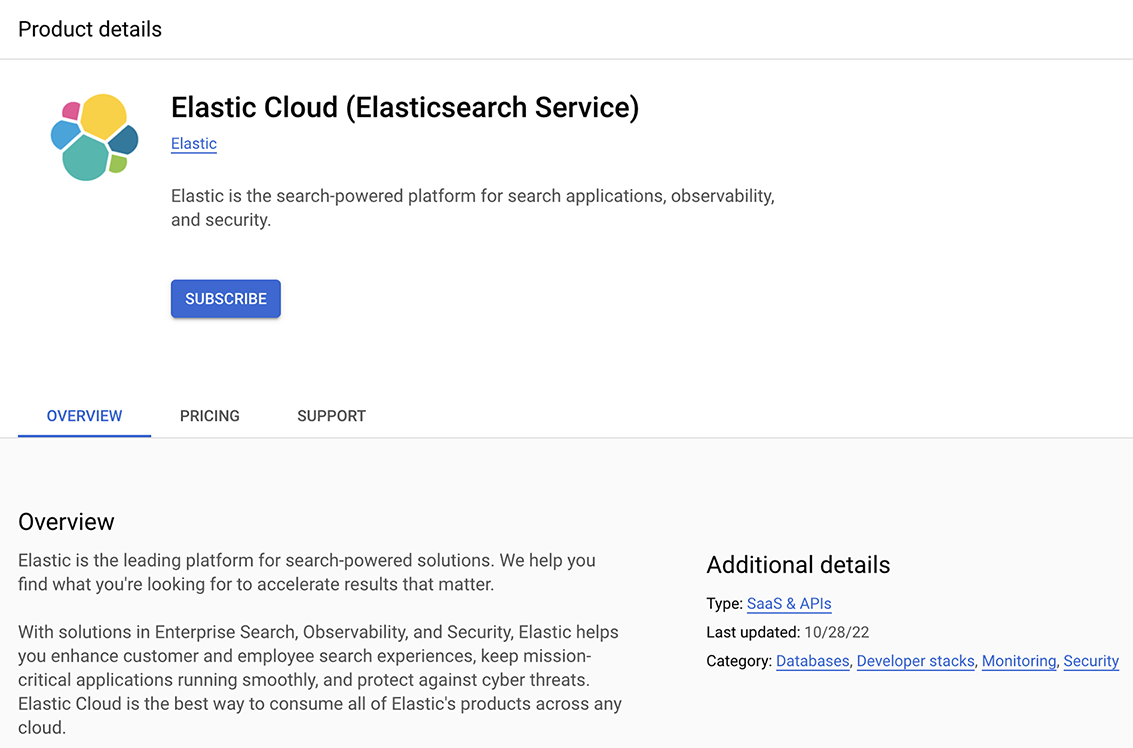Switch to the SUPPORT tab
The width and height of the screenshot is (1133, 748).
tap(332, 416)
